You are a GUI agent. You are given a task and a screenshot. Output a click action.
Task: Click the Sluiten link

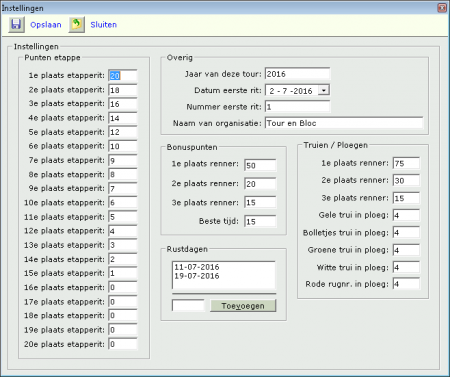(x=104, y=25)
